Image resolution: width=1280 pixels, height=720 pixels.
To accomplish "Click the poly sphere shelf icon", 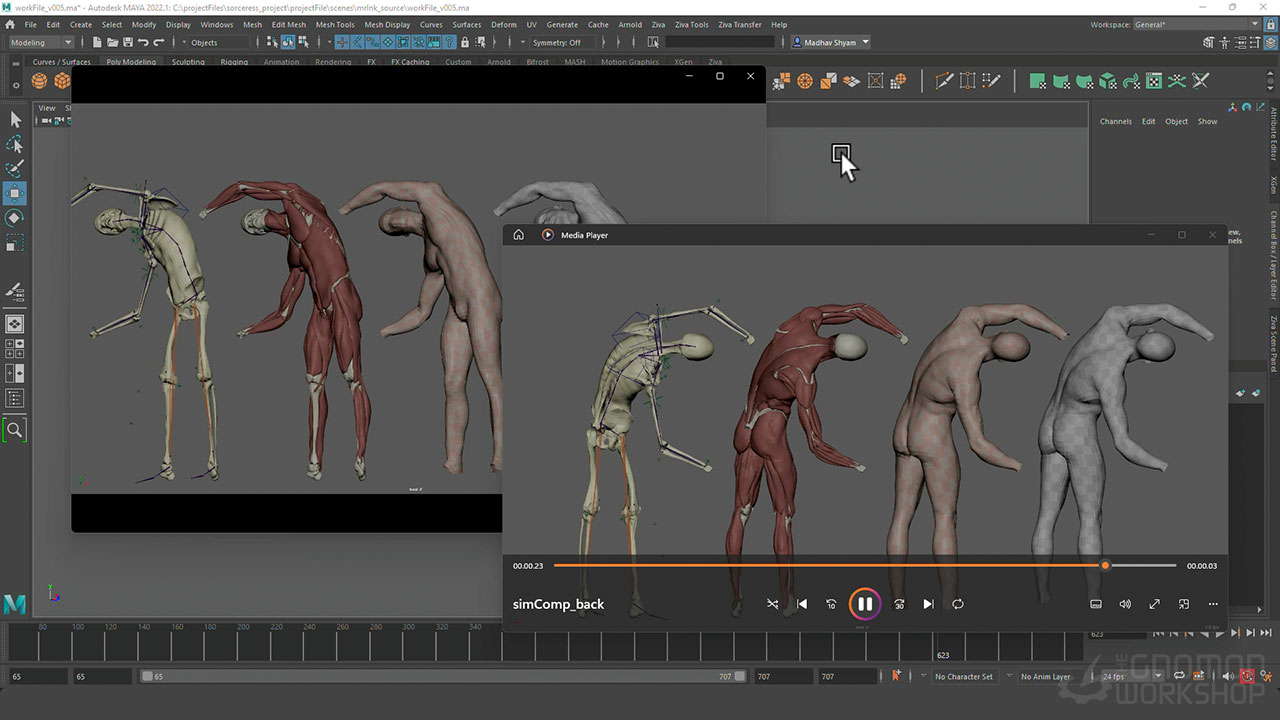I will pos(40,81).
